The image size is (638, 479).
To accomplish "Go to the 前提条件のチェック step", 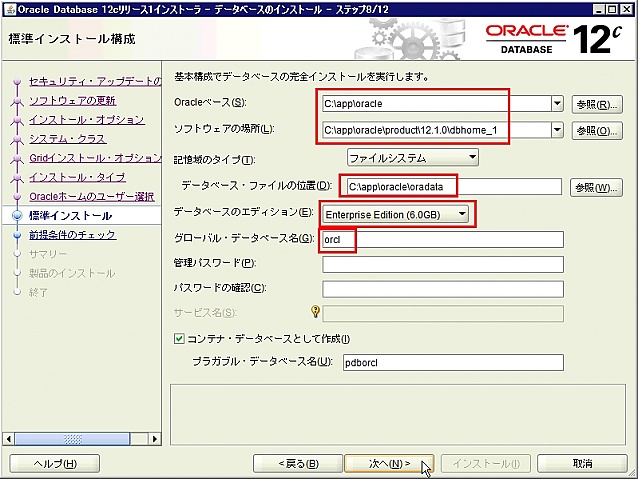I will 72,234.
